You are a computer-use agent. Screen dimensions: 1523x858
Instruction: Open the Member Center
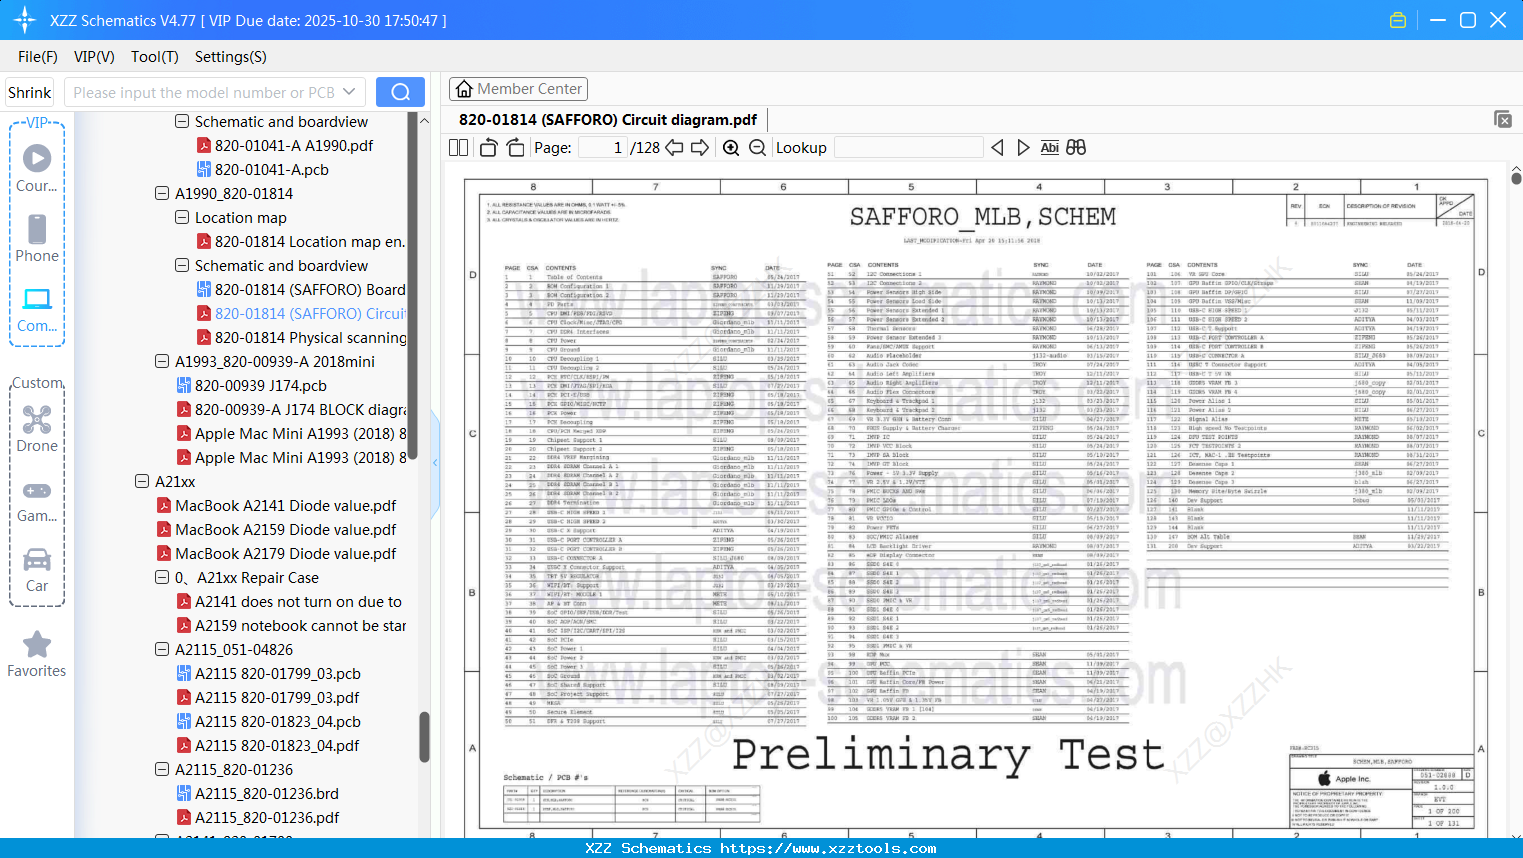click(x=518, y=89)
